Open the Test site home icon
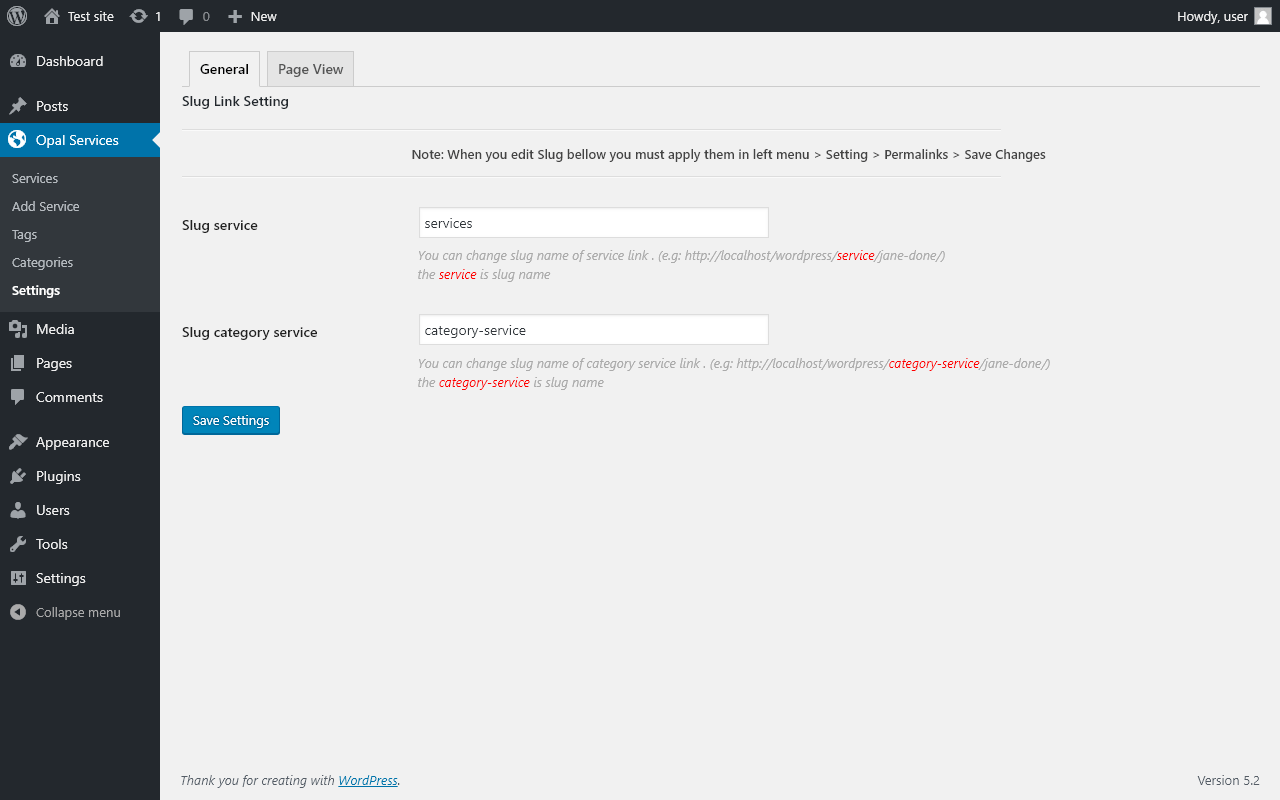 (52, 16)
